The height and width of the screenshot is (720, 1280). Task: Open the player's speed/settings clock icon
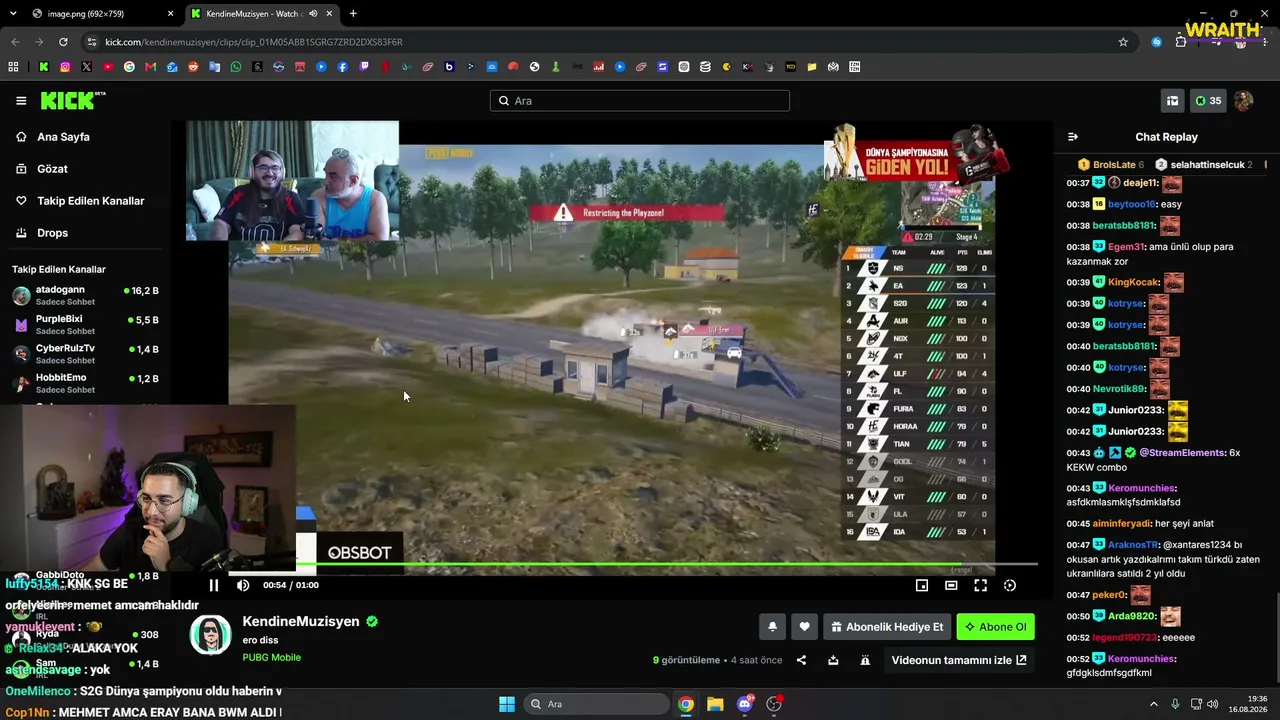pos(1010,585)
